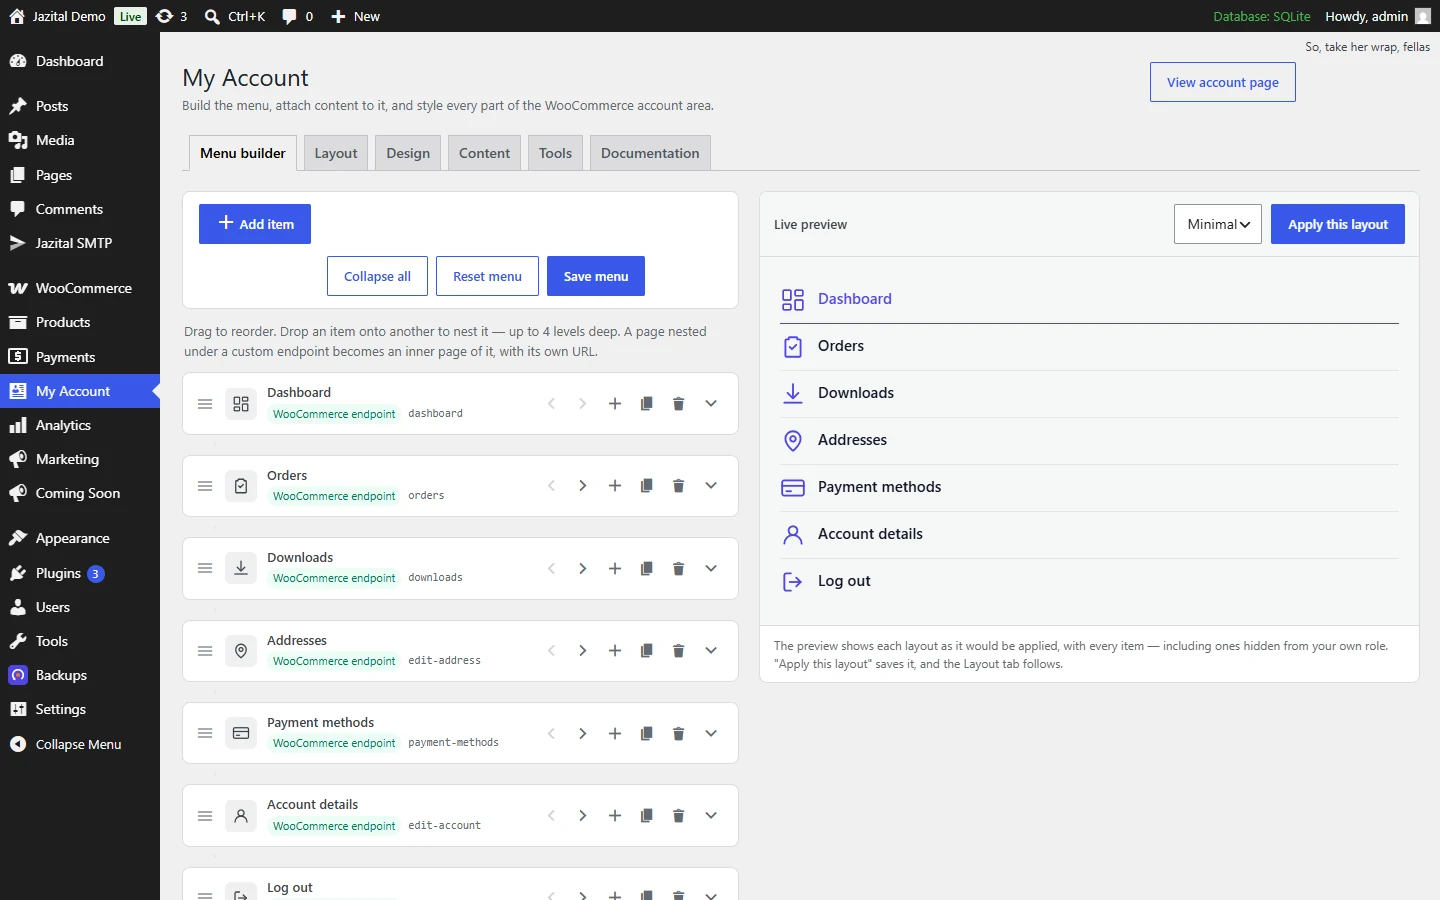Image resolution: width=1440 pixels, height=900 pixels.
Task: Expand the Payment methods settings chevron
Action: (x=711, y=734)
